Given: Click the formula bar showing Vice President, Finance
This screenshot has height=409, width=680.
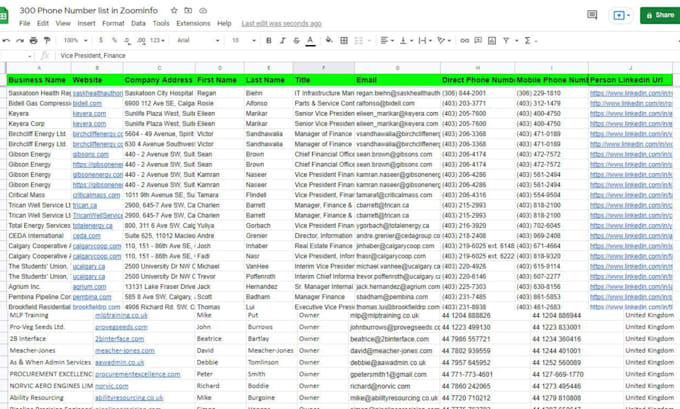Looking at the screenshot, I should (369, 56).
